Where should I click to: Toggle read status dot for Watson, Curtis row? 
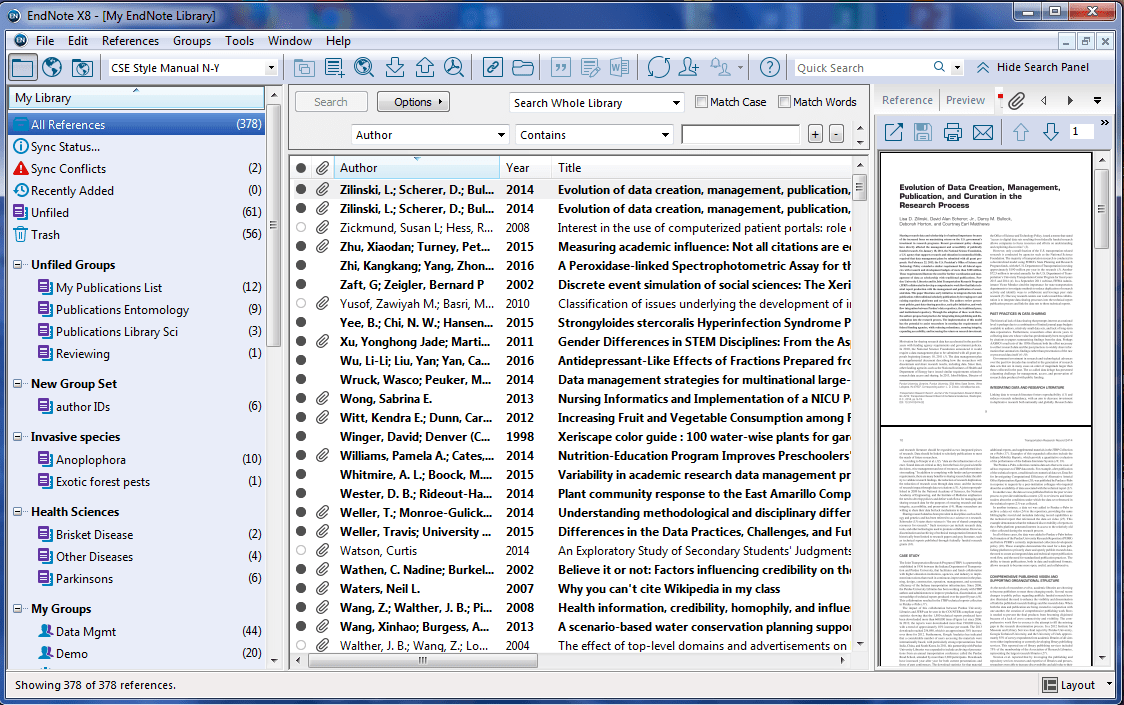pos(301,551)
